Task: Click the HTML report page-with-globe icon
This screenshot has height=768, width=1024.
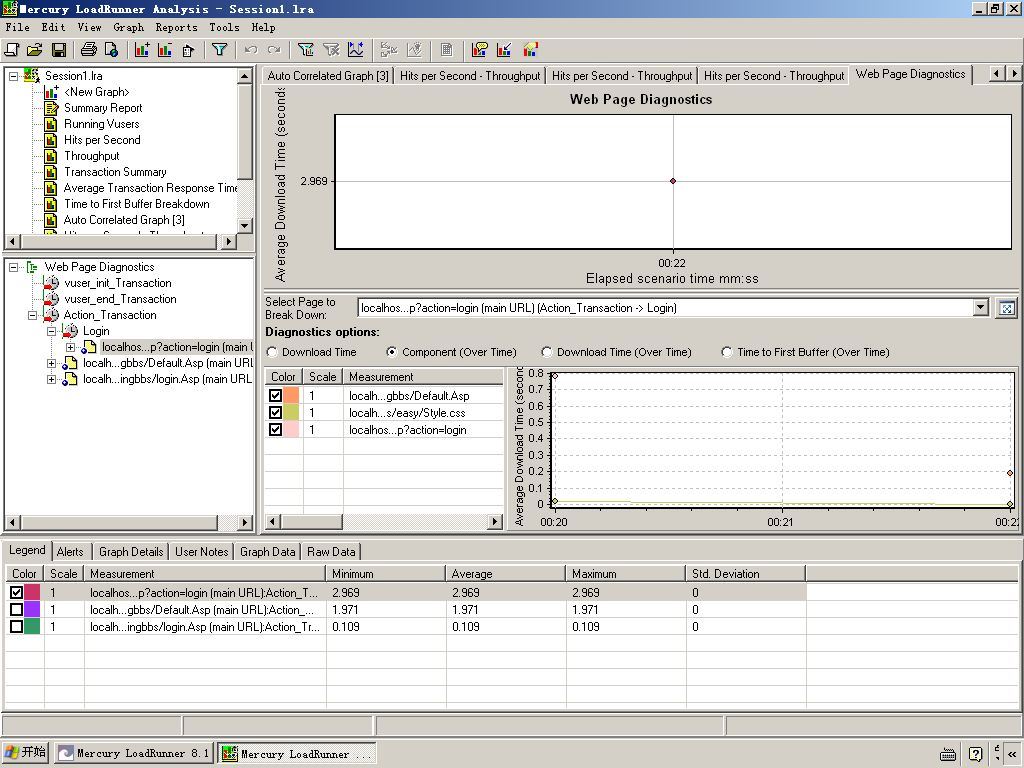Action: 112,50
